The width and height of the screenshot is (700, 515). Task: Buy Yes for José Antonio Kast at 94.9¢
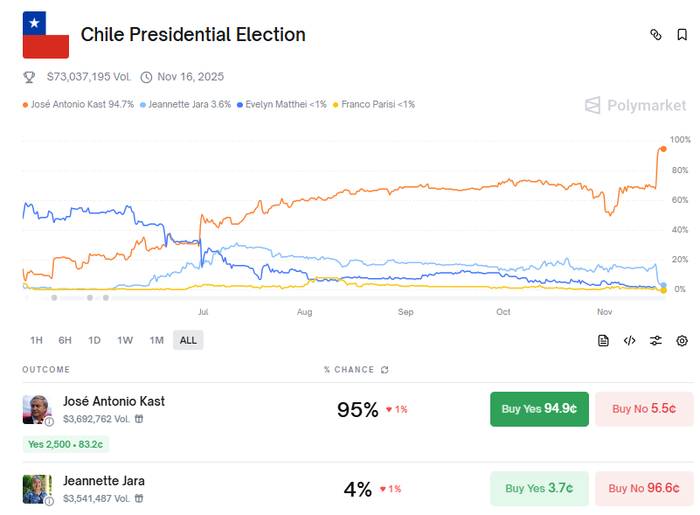(539, 409)
